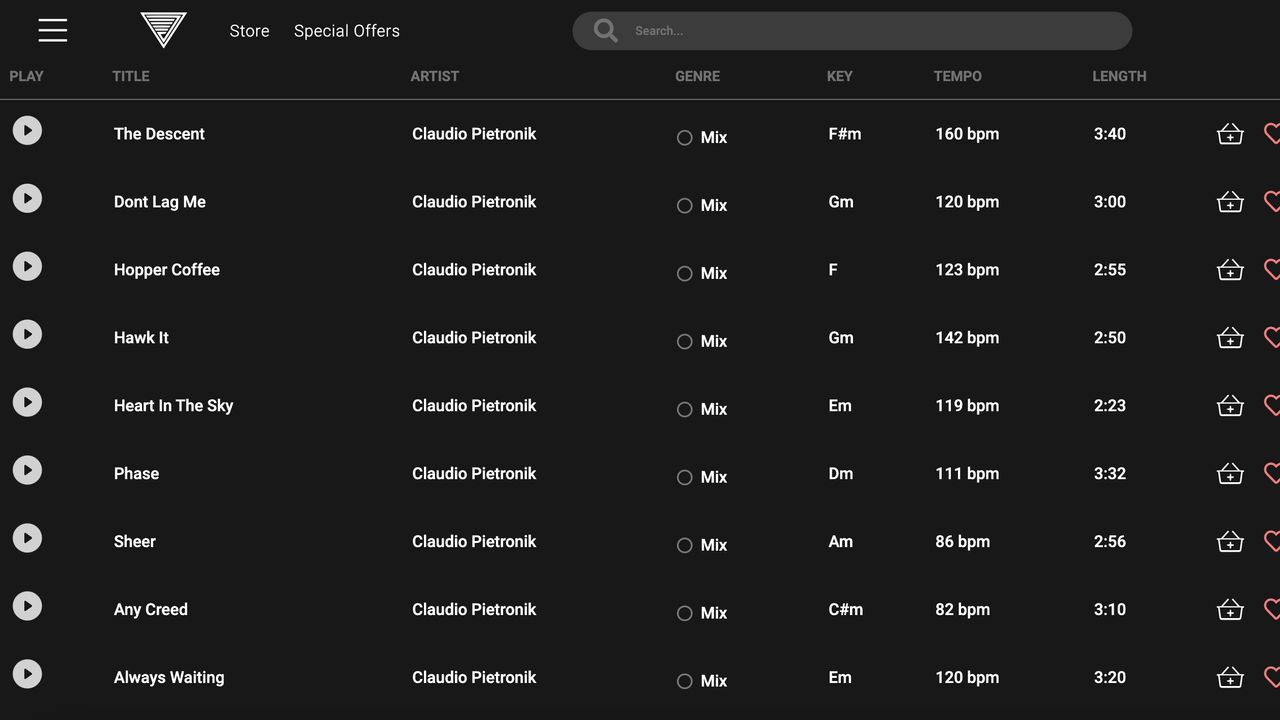
Task: Favorite the Any Creed track
Action: 1272,609
